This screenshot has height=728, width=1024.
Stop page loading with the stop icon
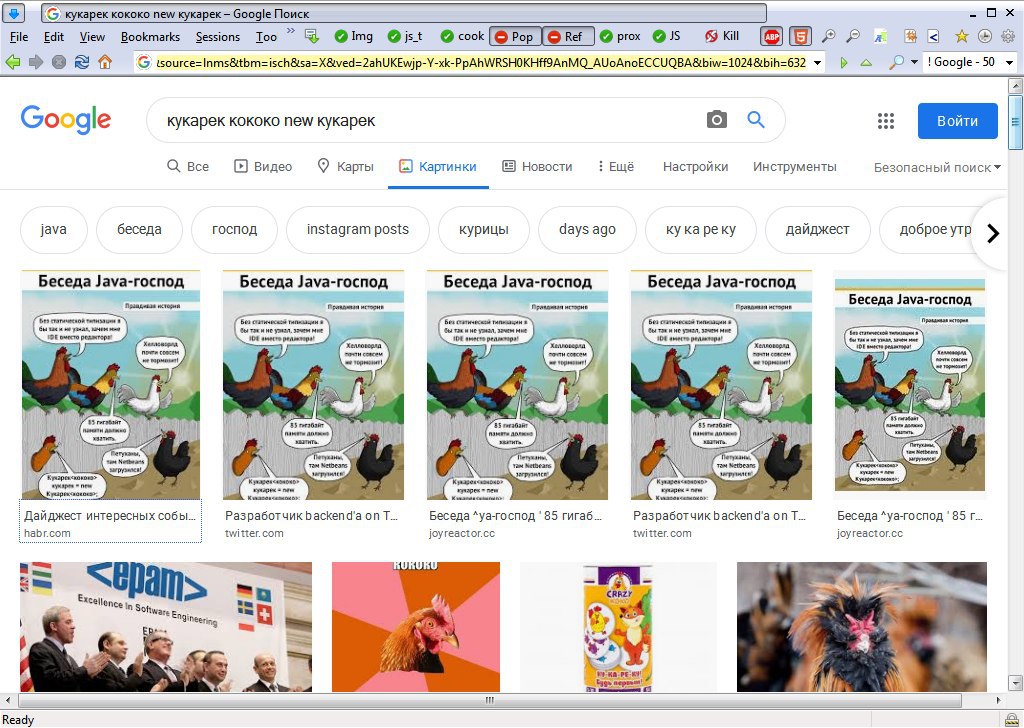tap(59, 62)
